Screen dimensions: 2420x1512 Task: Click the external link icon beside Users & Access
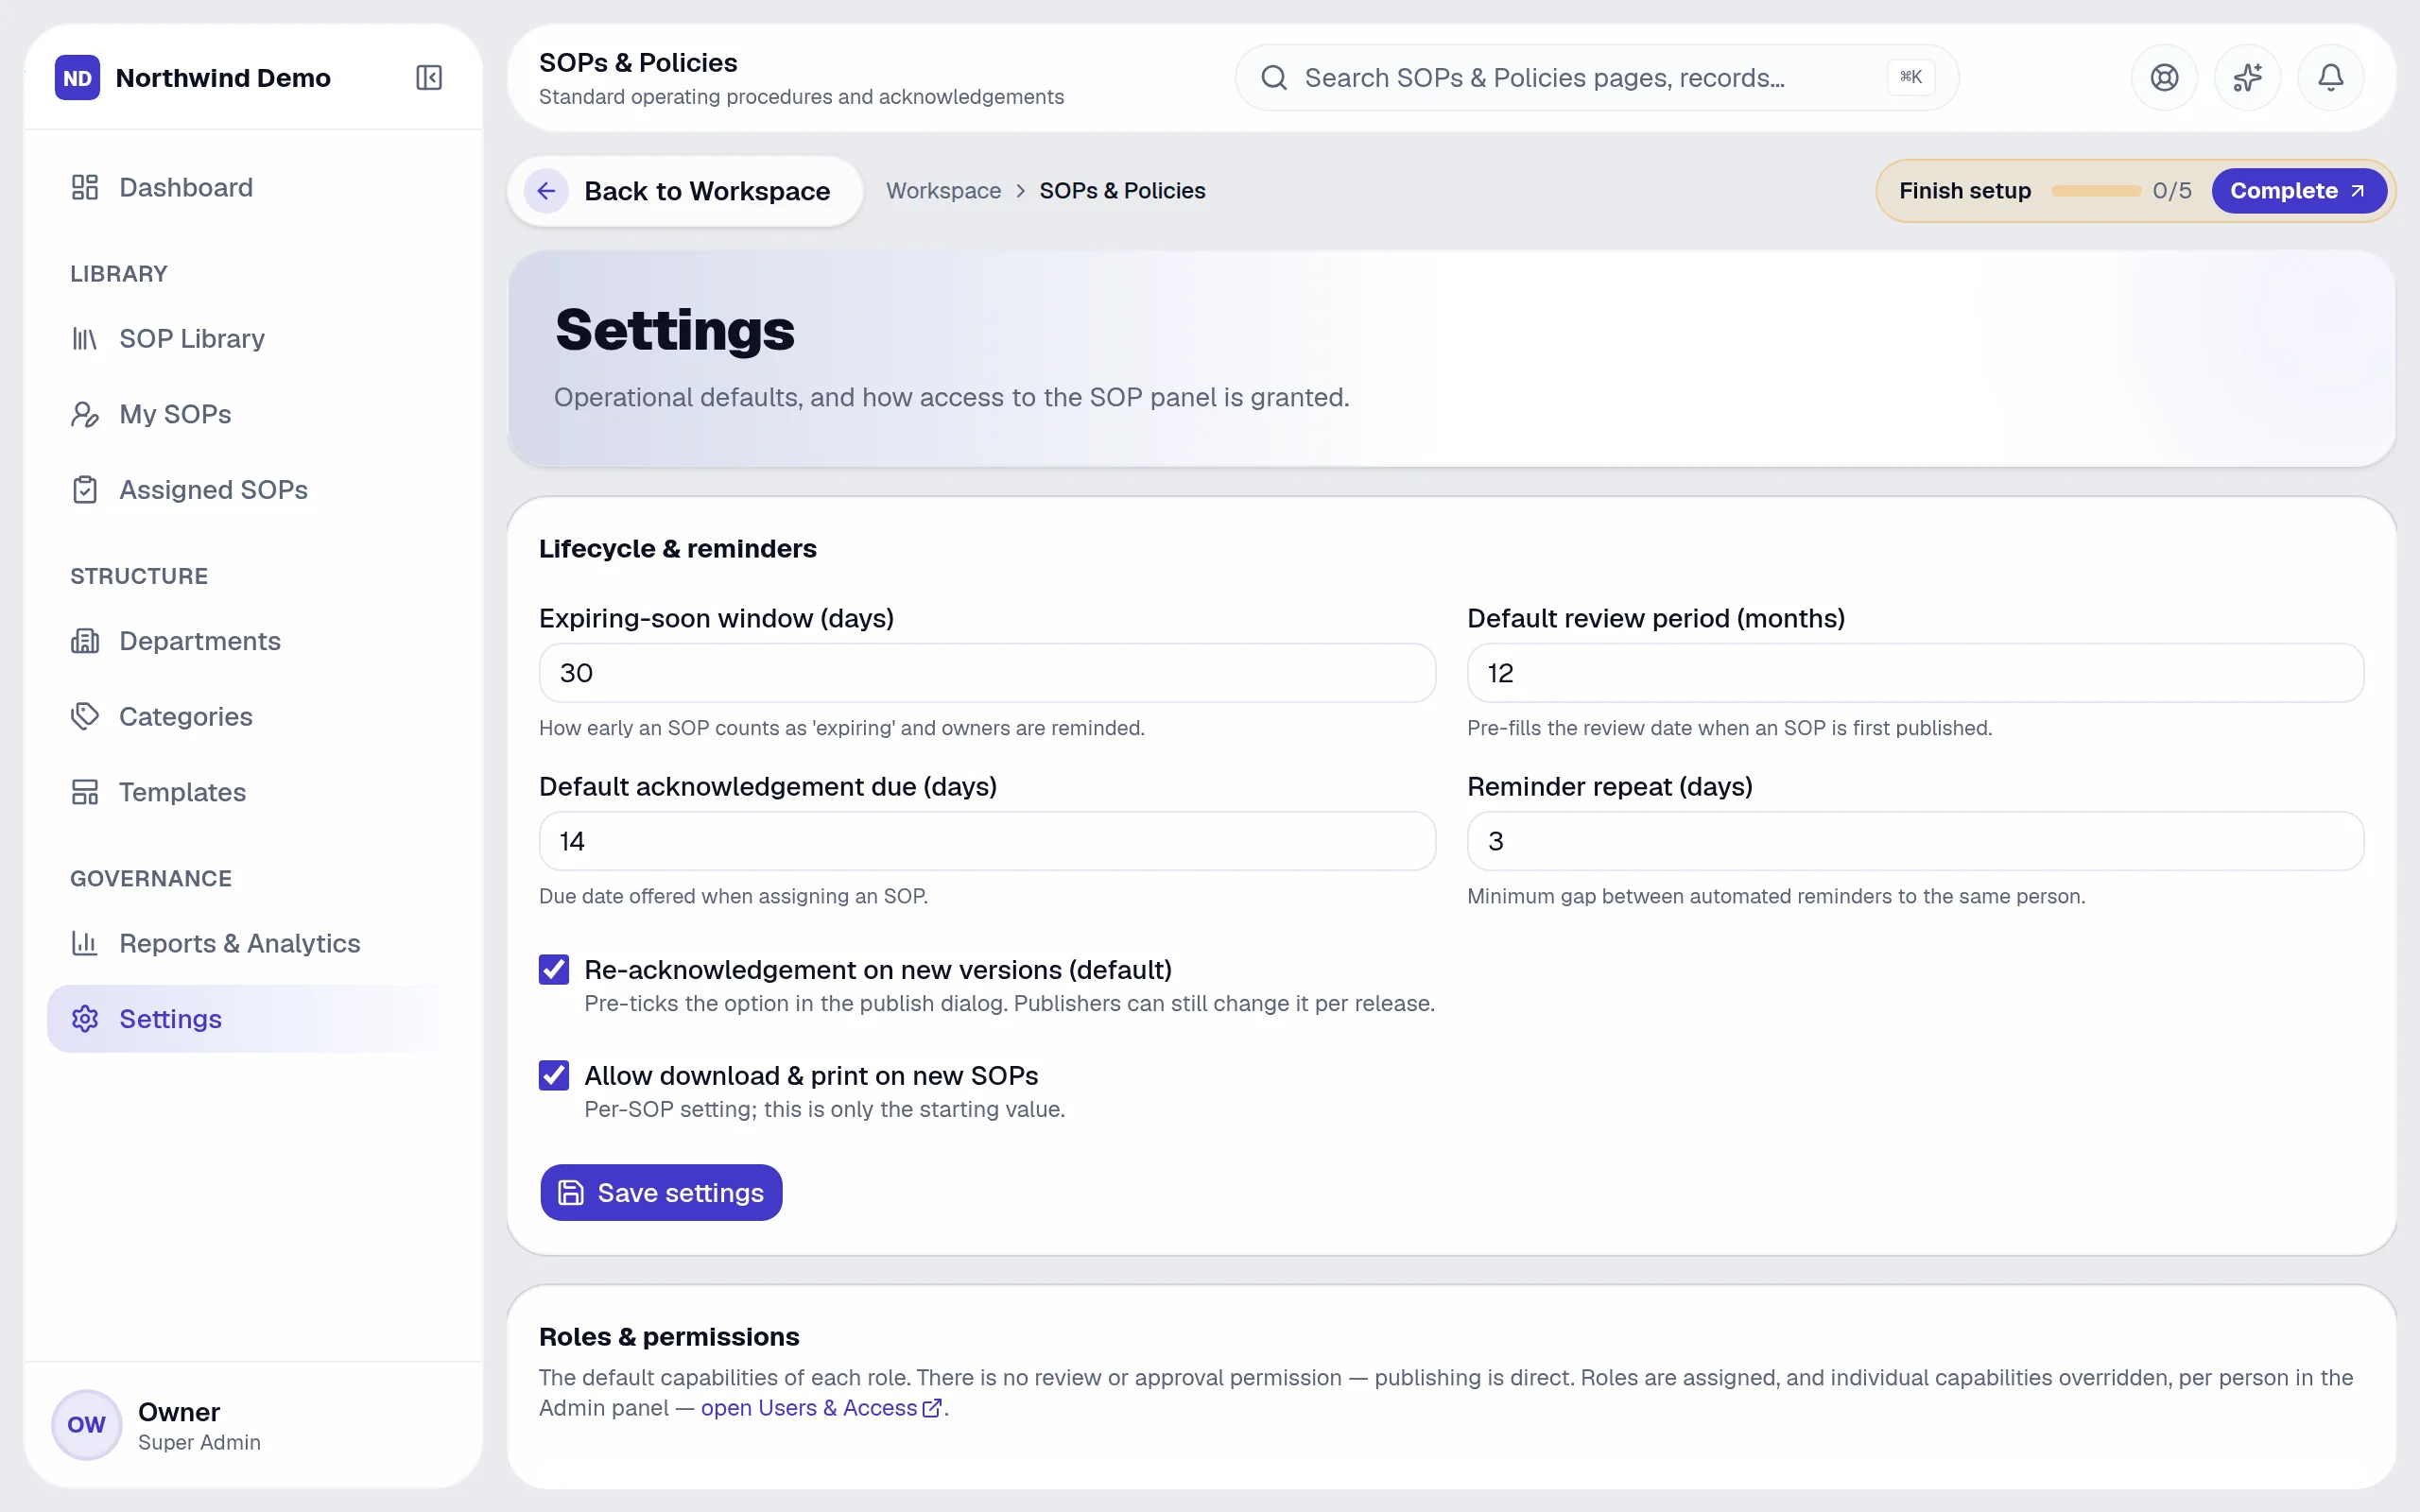[x=932, y=1408]
